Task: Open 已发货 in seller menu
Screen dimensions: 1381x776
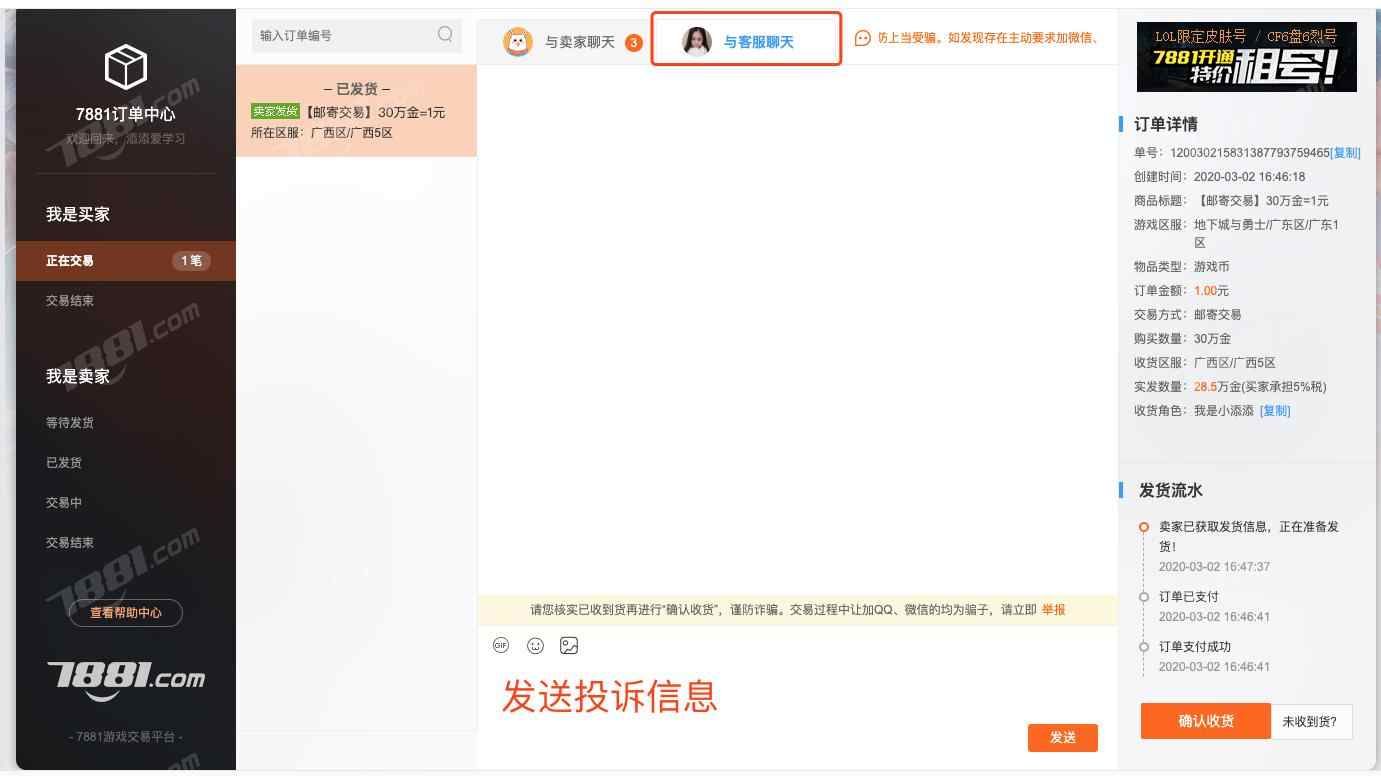Action: coord(64,463)
